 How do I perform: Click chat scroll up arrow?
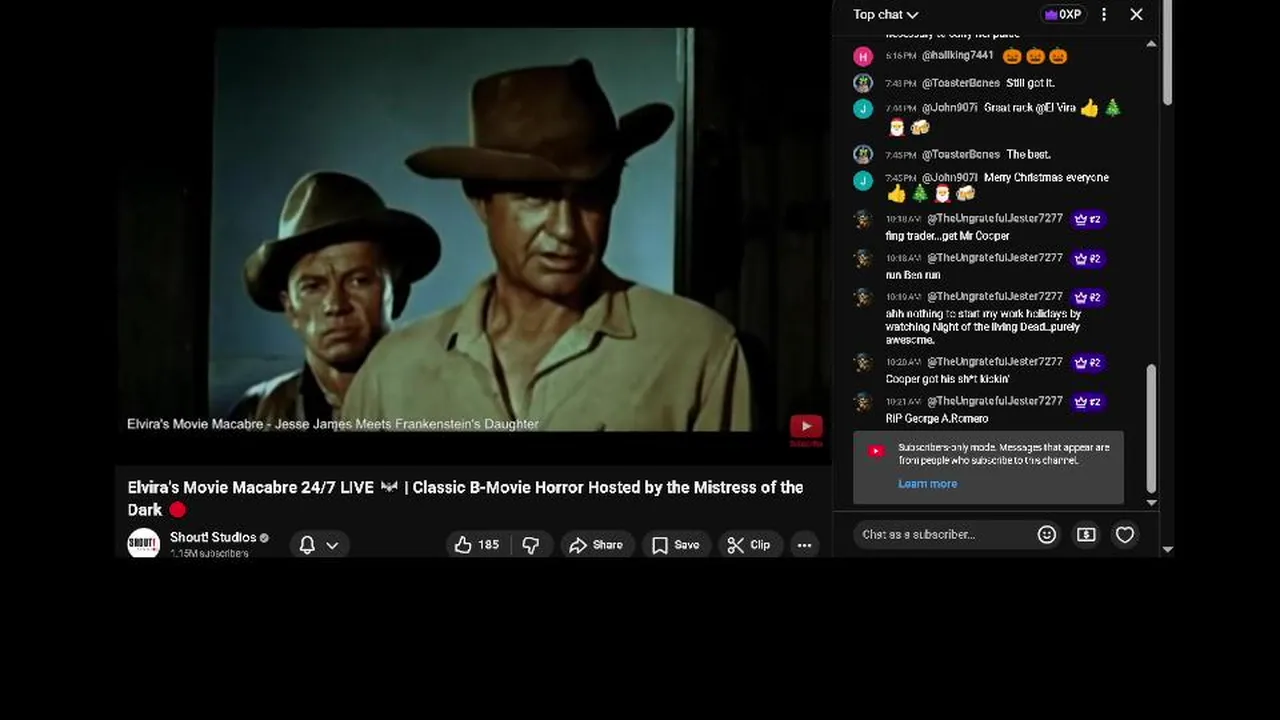coord(1151,44)
